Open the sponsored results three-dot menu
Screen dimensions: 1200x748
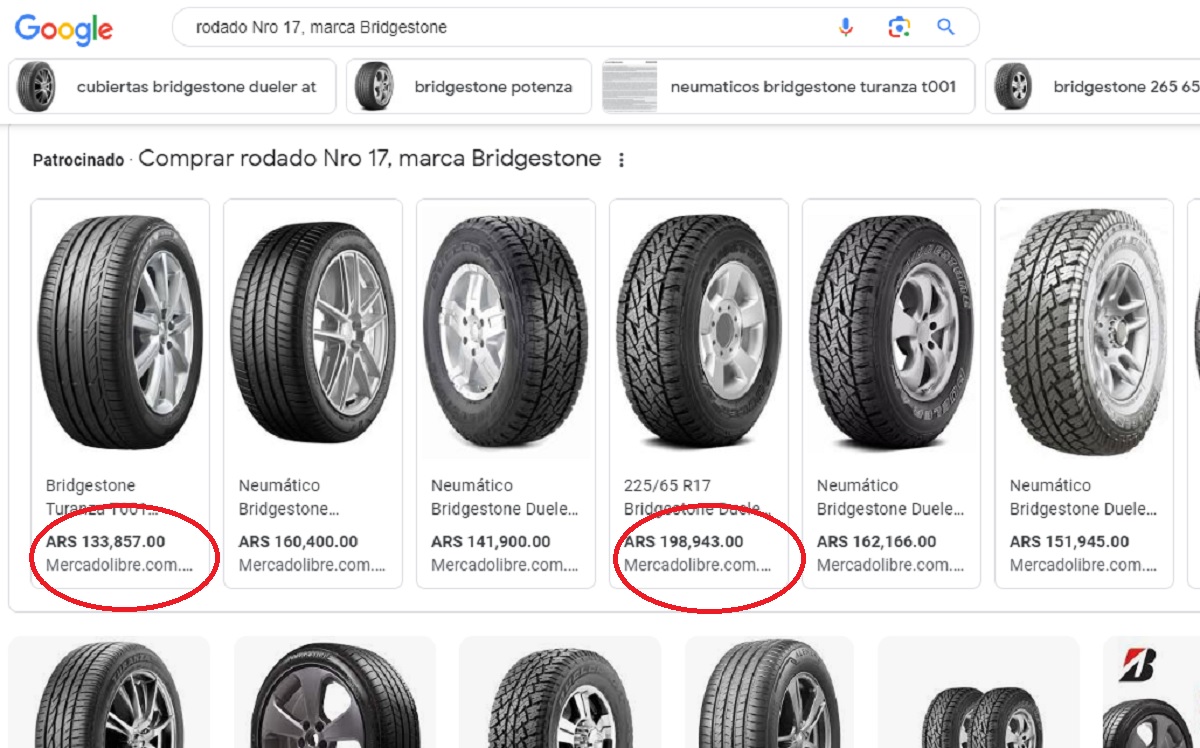(621, 160)
